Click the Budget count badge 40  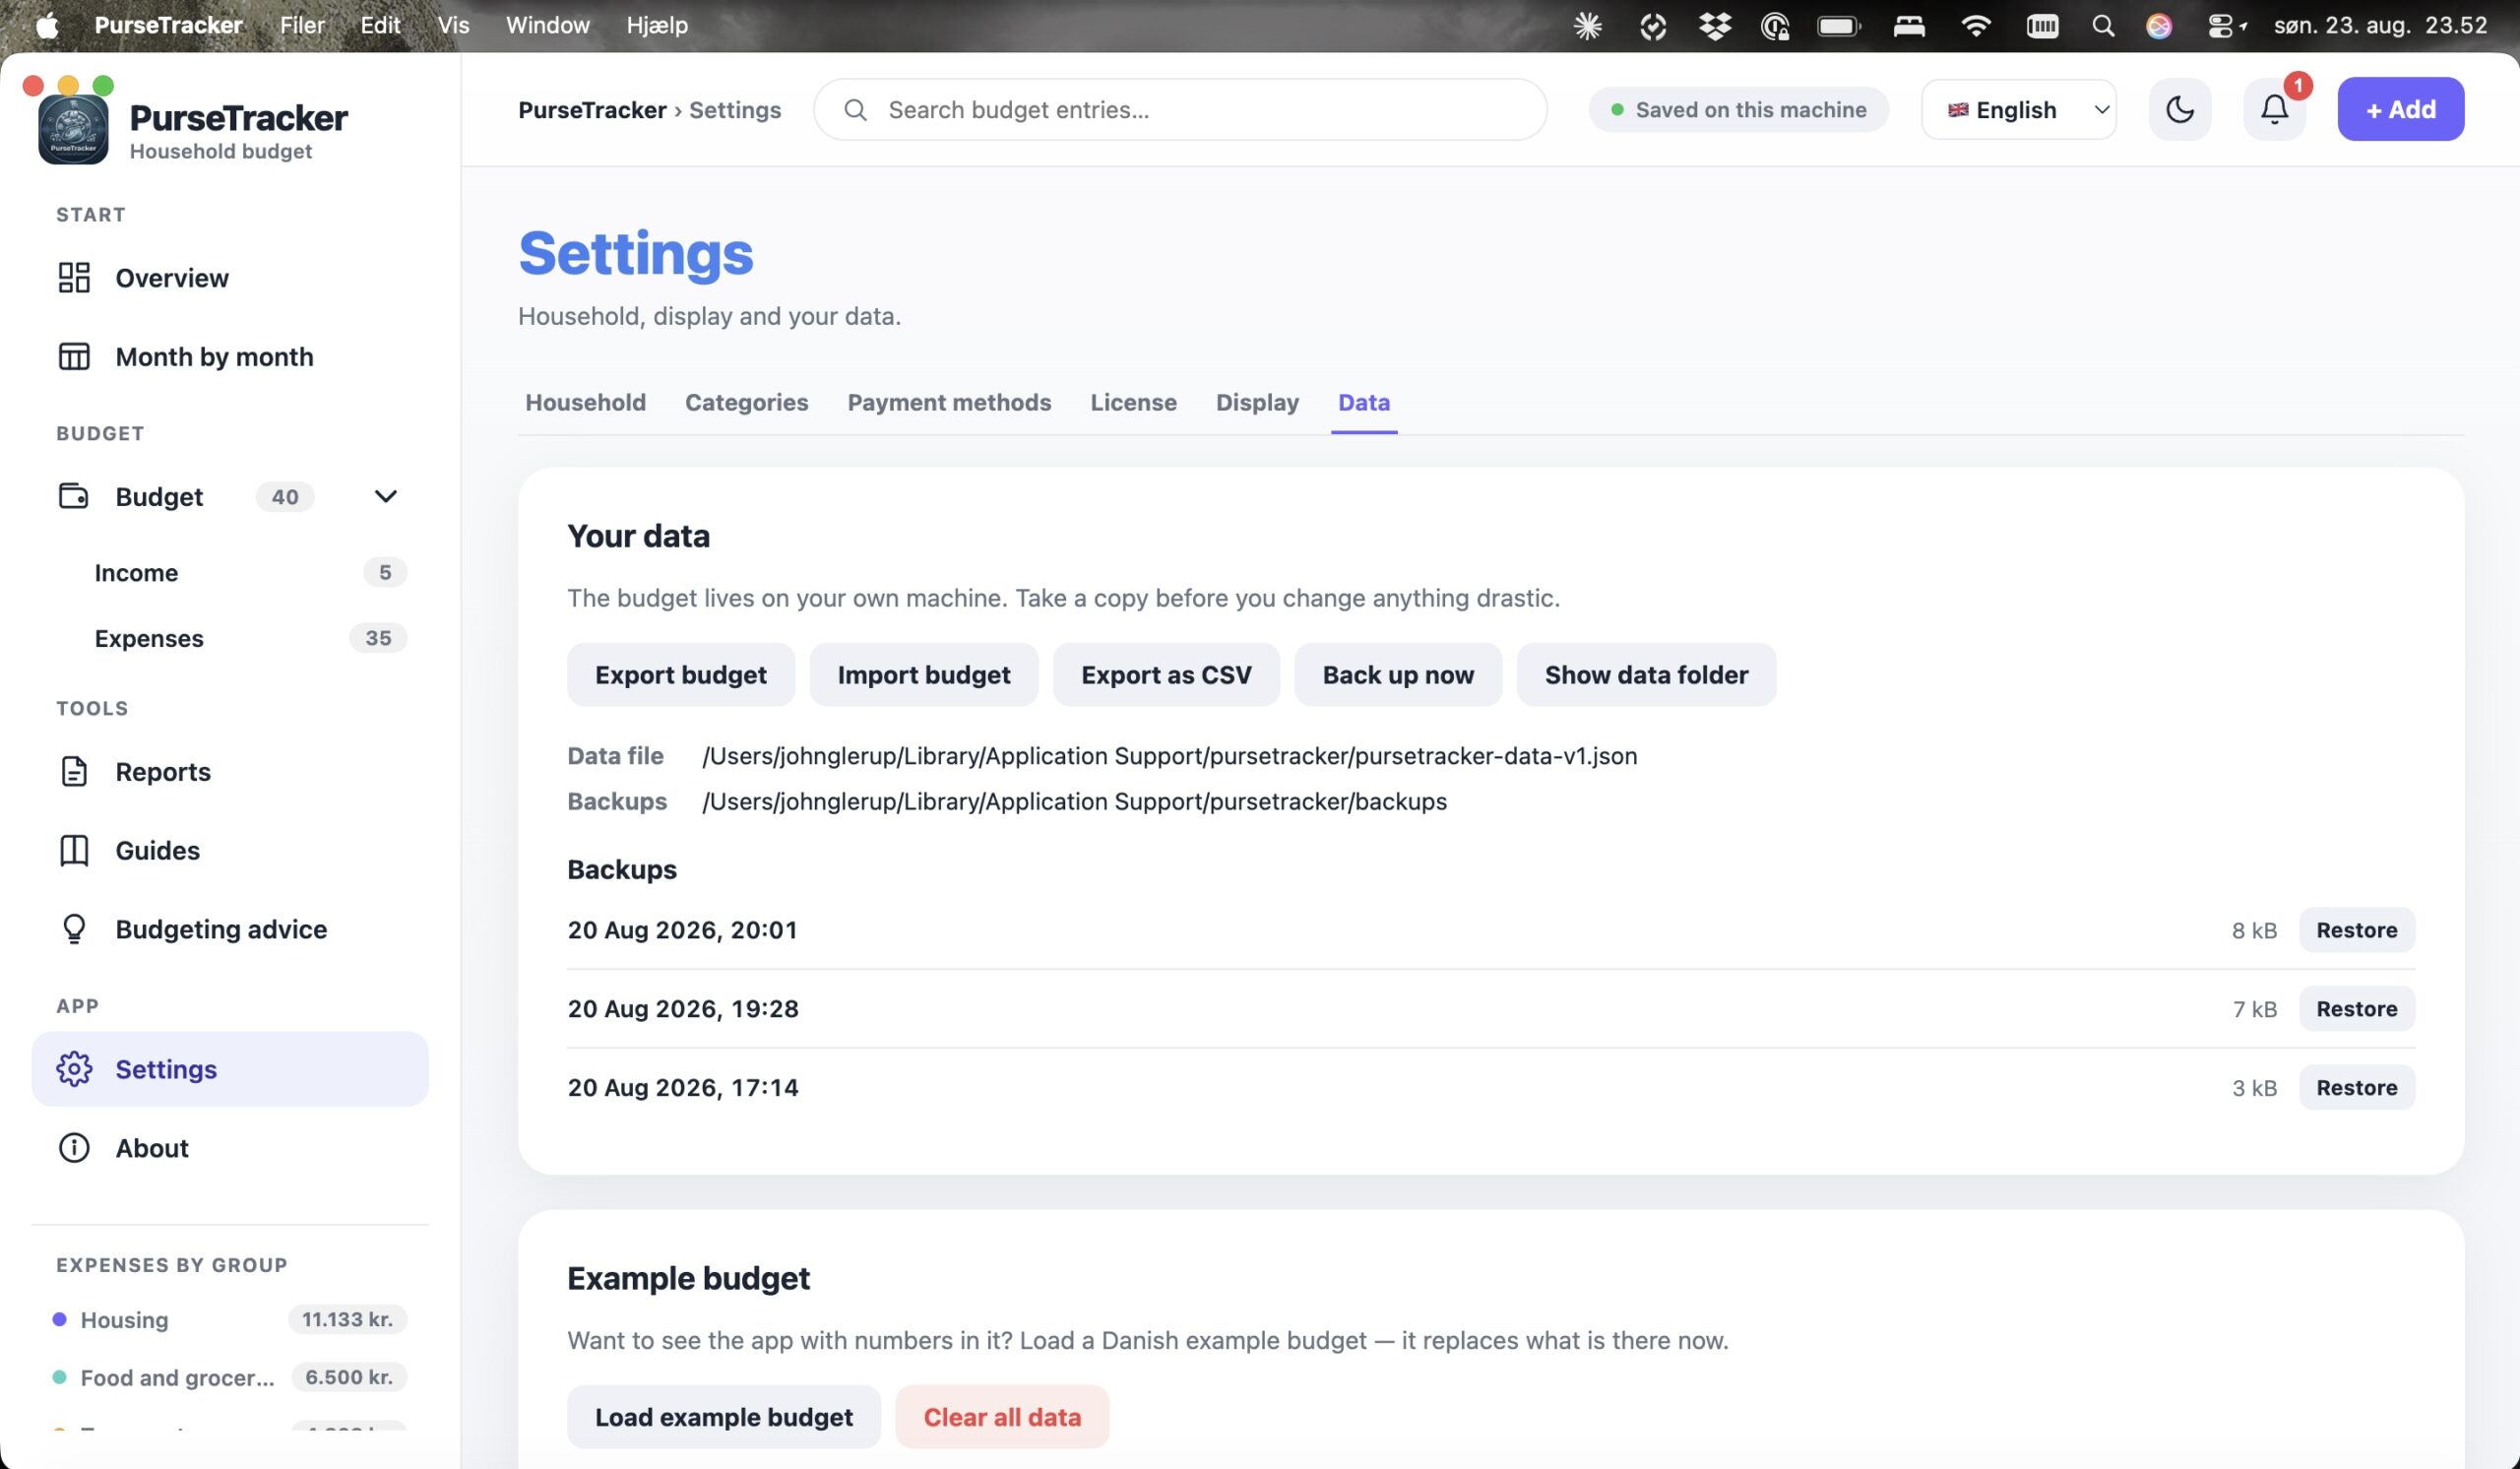[285, 497]
